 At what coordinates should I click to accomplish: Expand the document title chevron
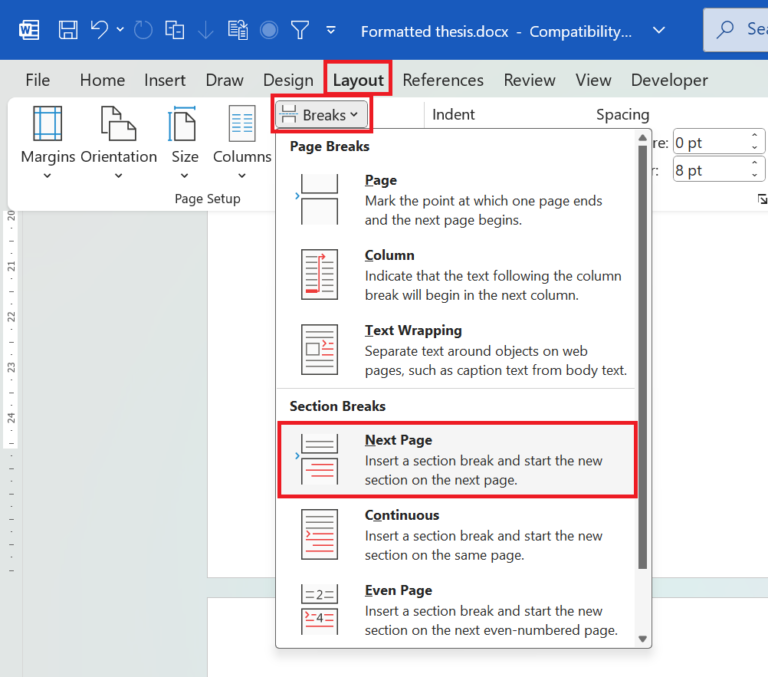[x=659, y=30]
